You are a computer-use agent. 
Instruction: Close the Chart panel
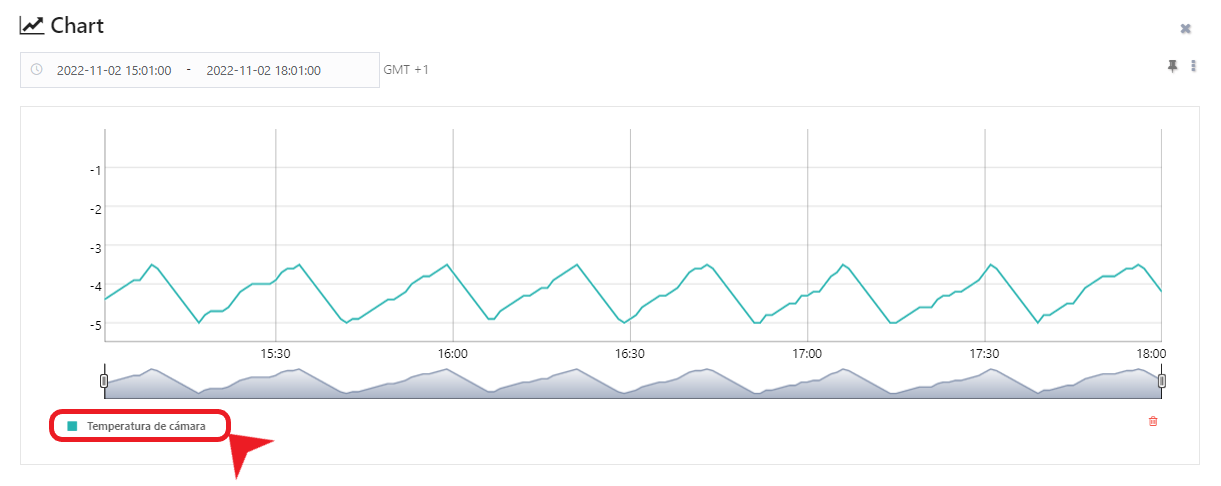[1185, 29]
